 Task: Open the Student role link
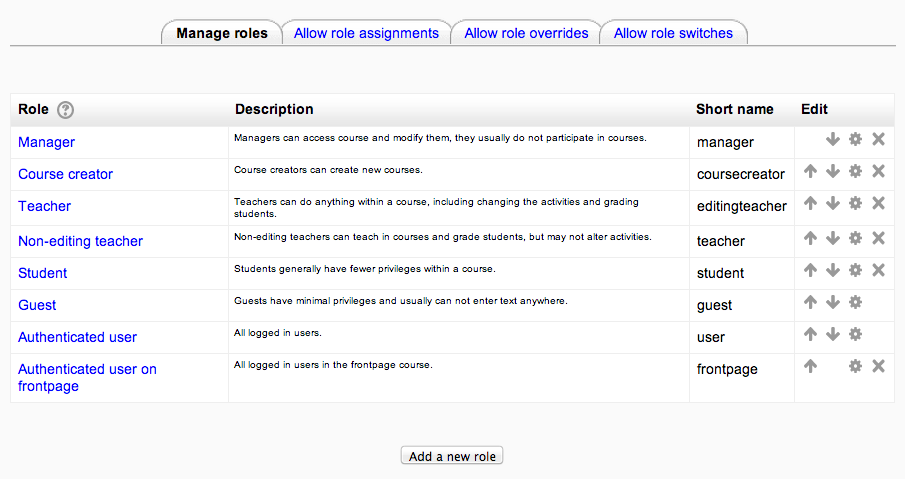pos(43,273)
